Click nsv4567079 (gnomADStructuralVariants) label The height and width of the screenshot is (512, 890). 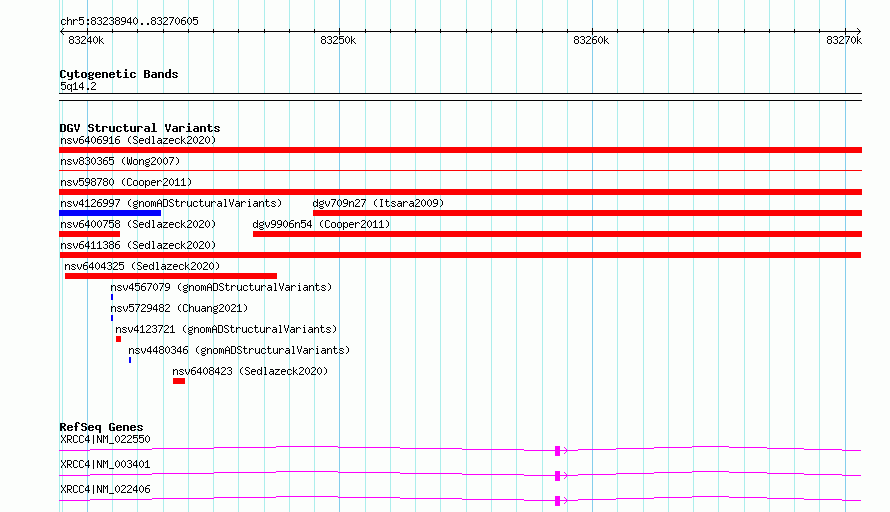(221, 287)
